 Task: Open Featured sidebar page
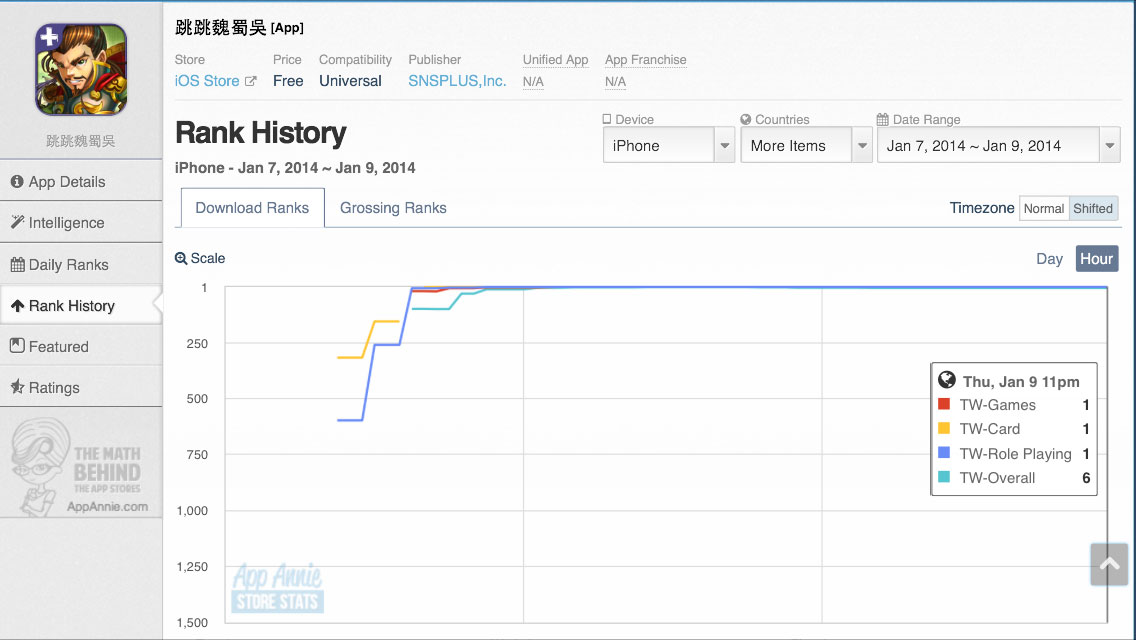click(80, 346)
